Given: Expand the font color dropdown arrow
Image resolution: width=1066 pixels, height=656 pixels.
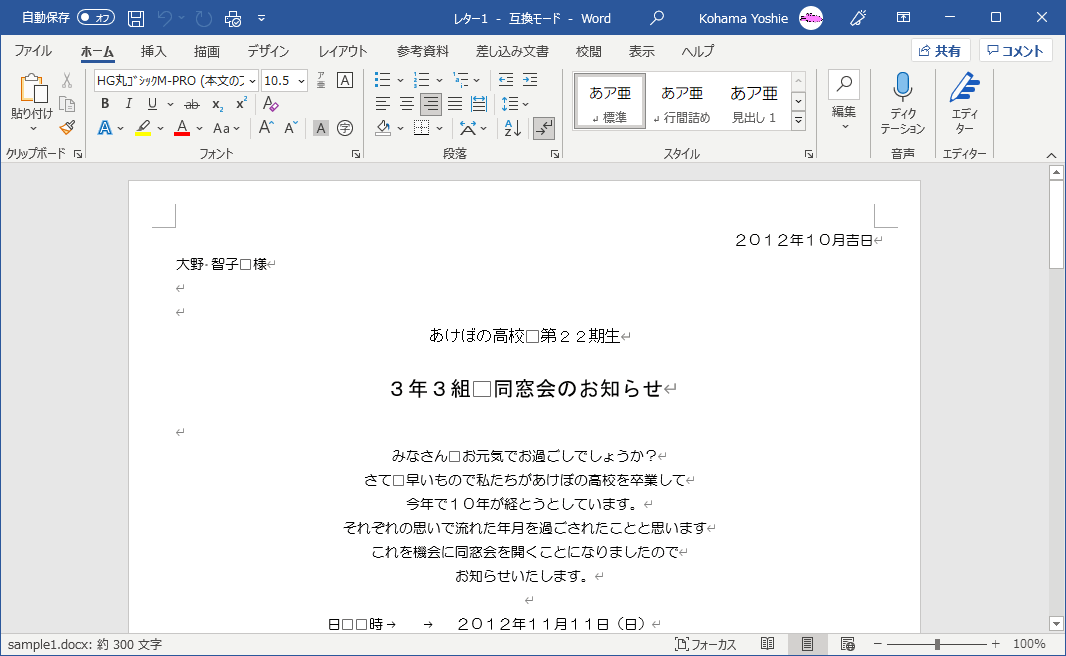Looking at the screenshot, I should (x=199, y=128).
